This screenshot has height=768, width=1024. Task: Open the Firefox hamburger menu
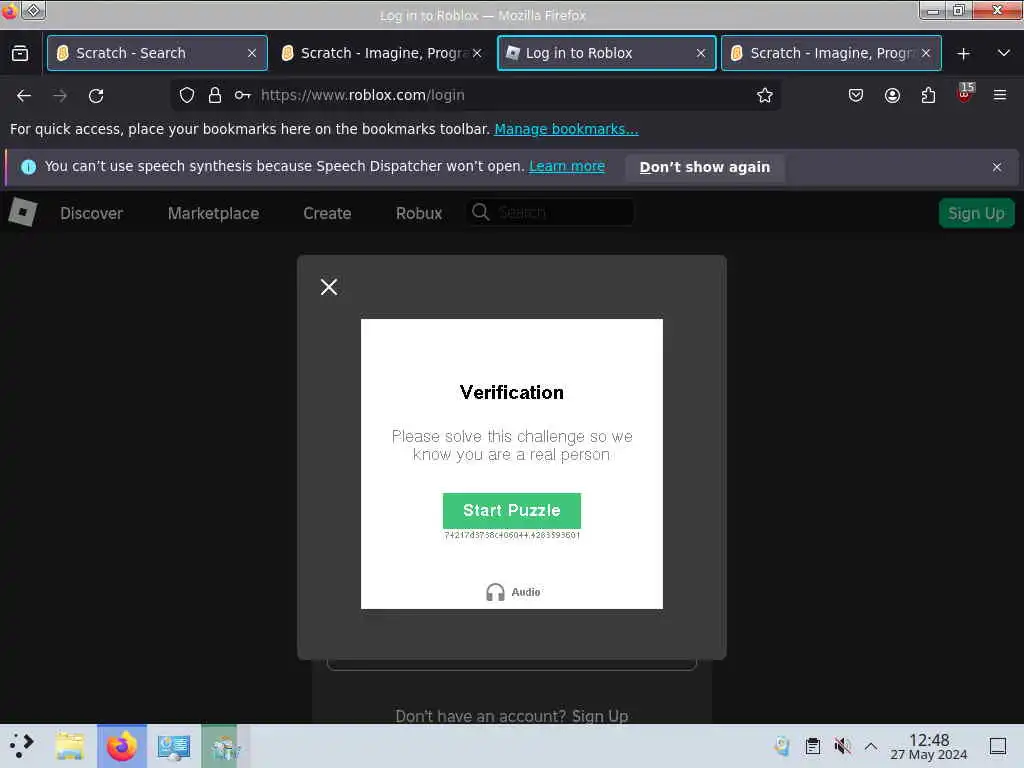1000,95
